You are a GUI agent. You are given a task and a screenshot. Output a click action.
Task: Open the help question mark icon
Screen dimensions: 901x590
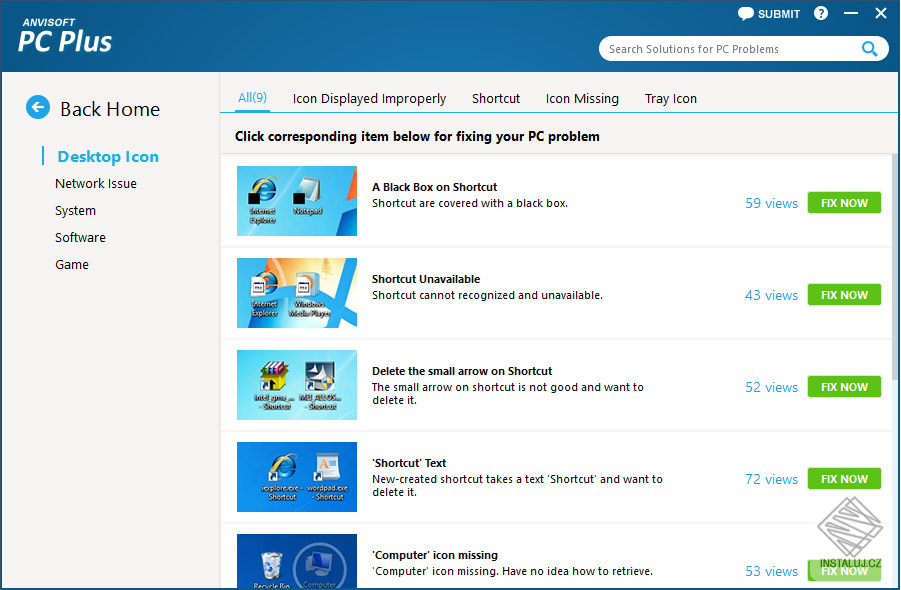[821, 13]
